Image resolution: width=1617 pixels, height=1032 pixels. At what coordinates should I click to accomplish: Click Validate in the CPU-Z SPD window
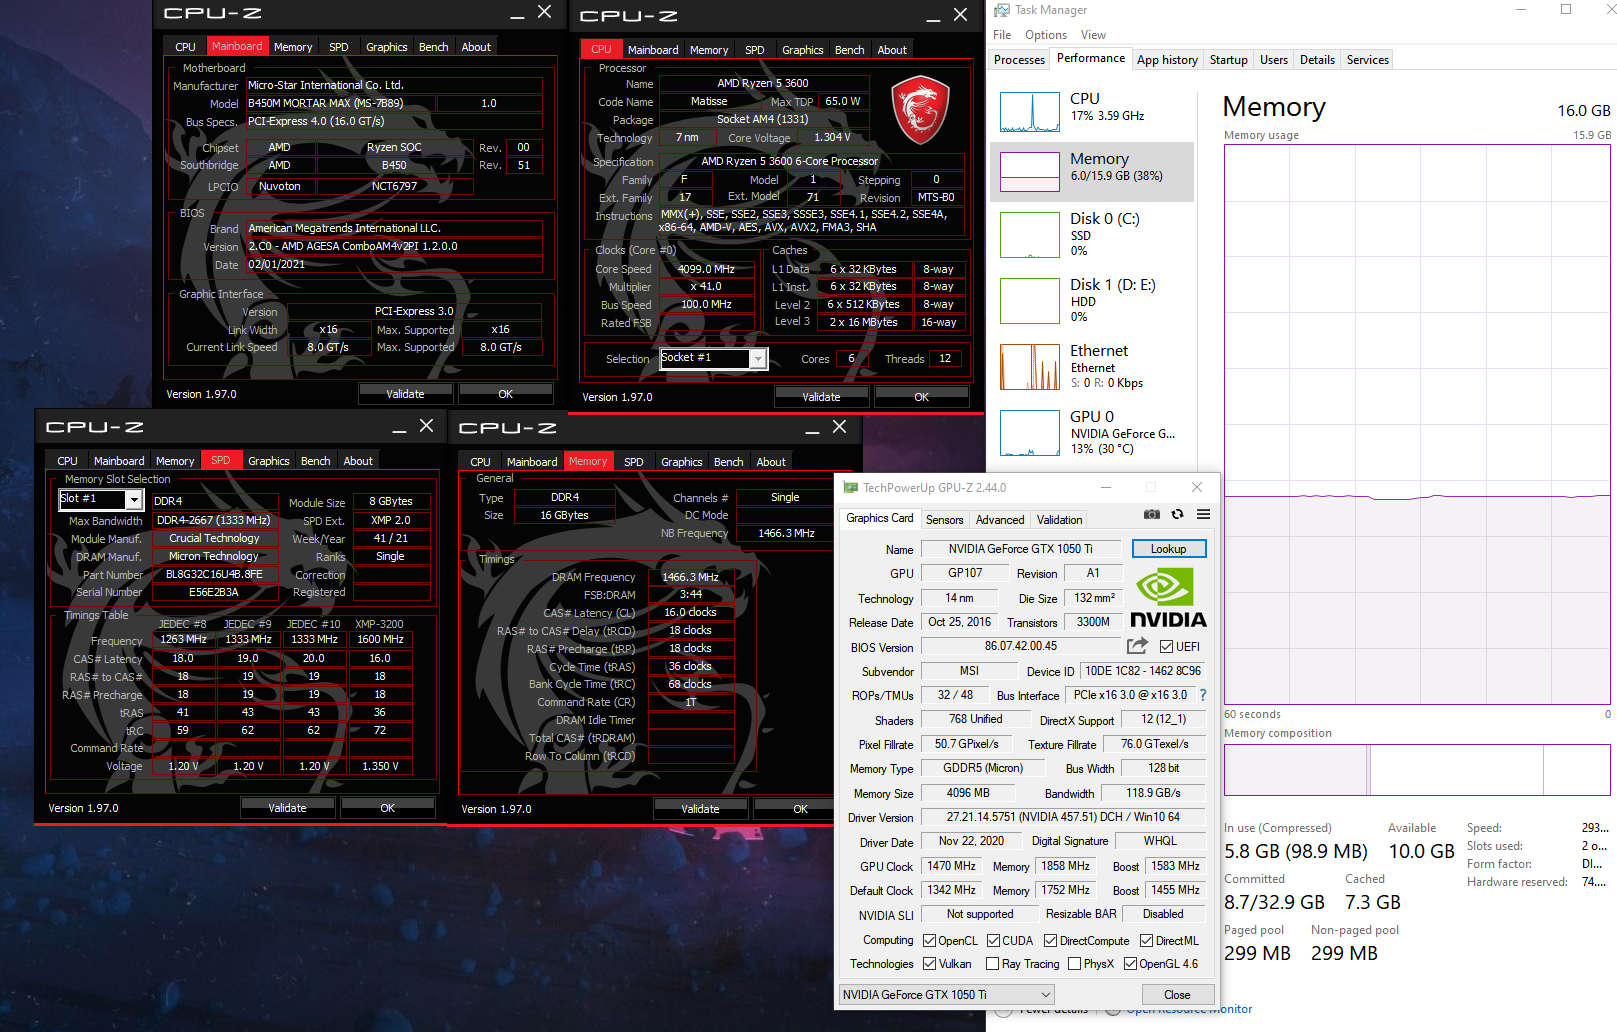click(287, 807)
